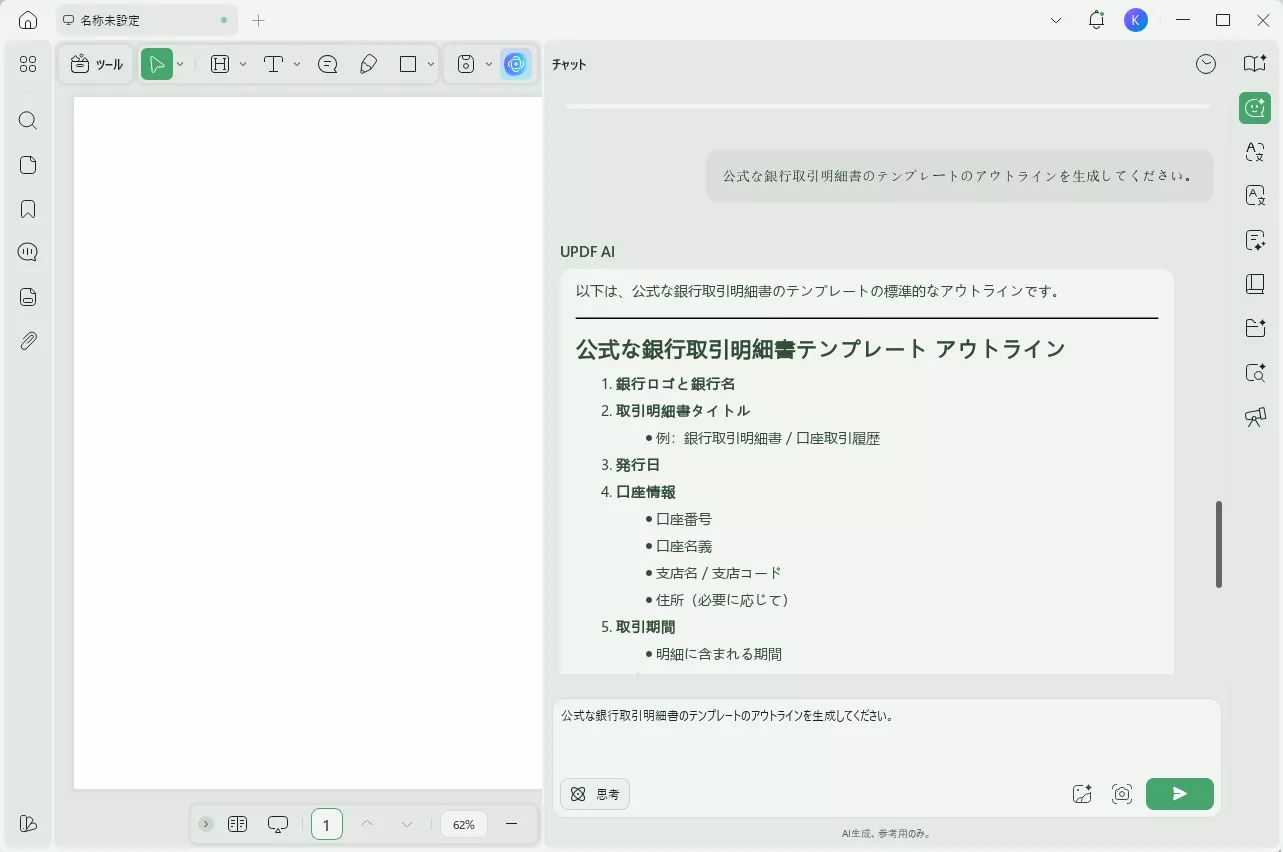Enable 思考 thinking mode in chat box

(x=594, y=793)
